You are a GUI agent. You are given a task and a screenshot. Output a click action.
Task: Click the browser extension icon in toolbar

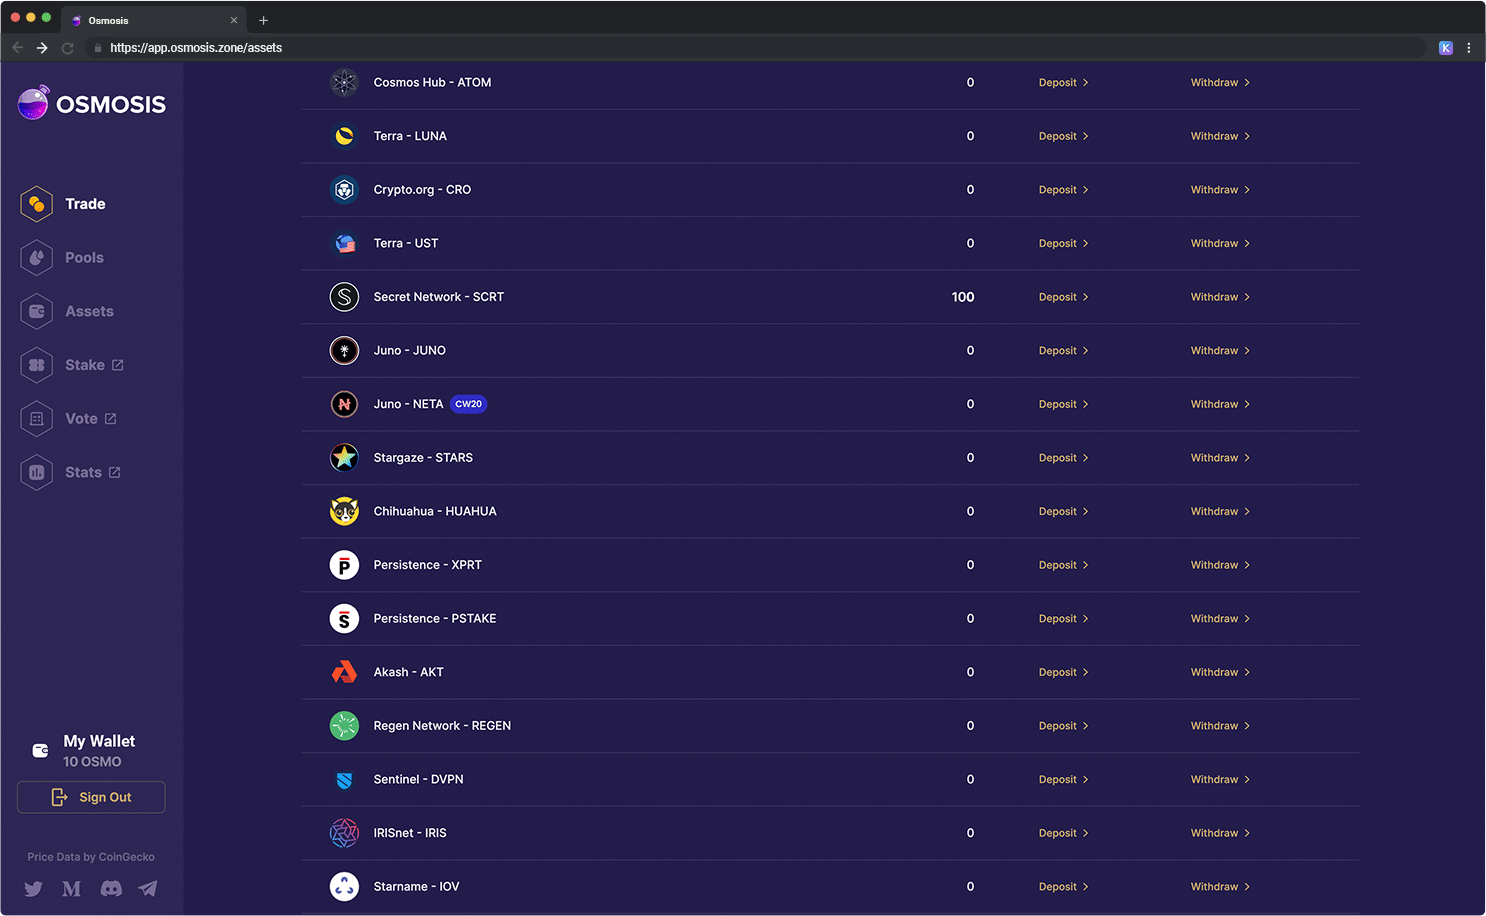[1446, 48]
